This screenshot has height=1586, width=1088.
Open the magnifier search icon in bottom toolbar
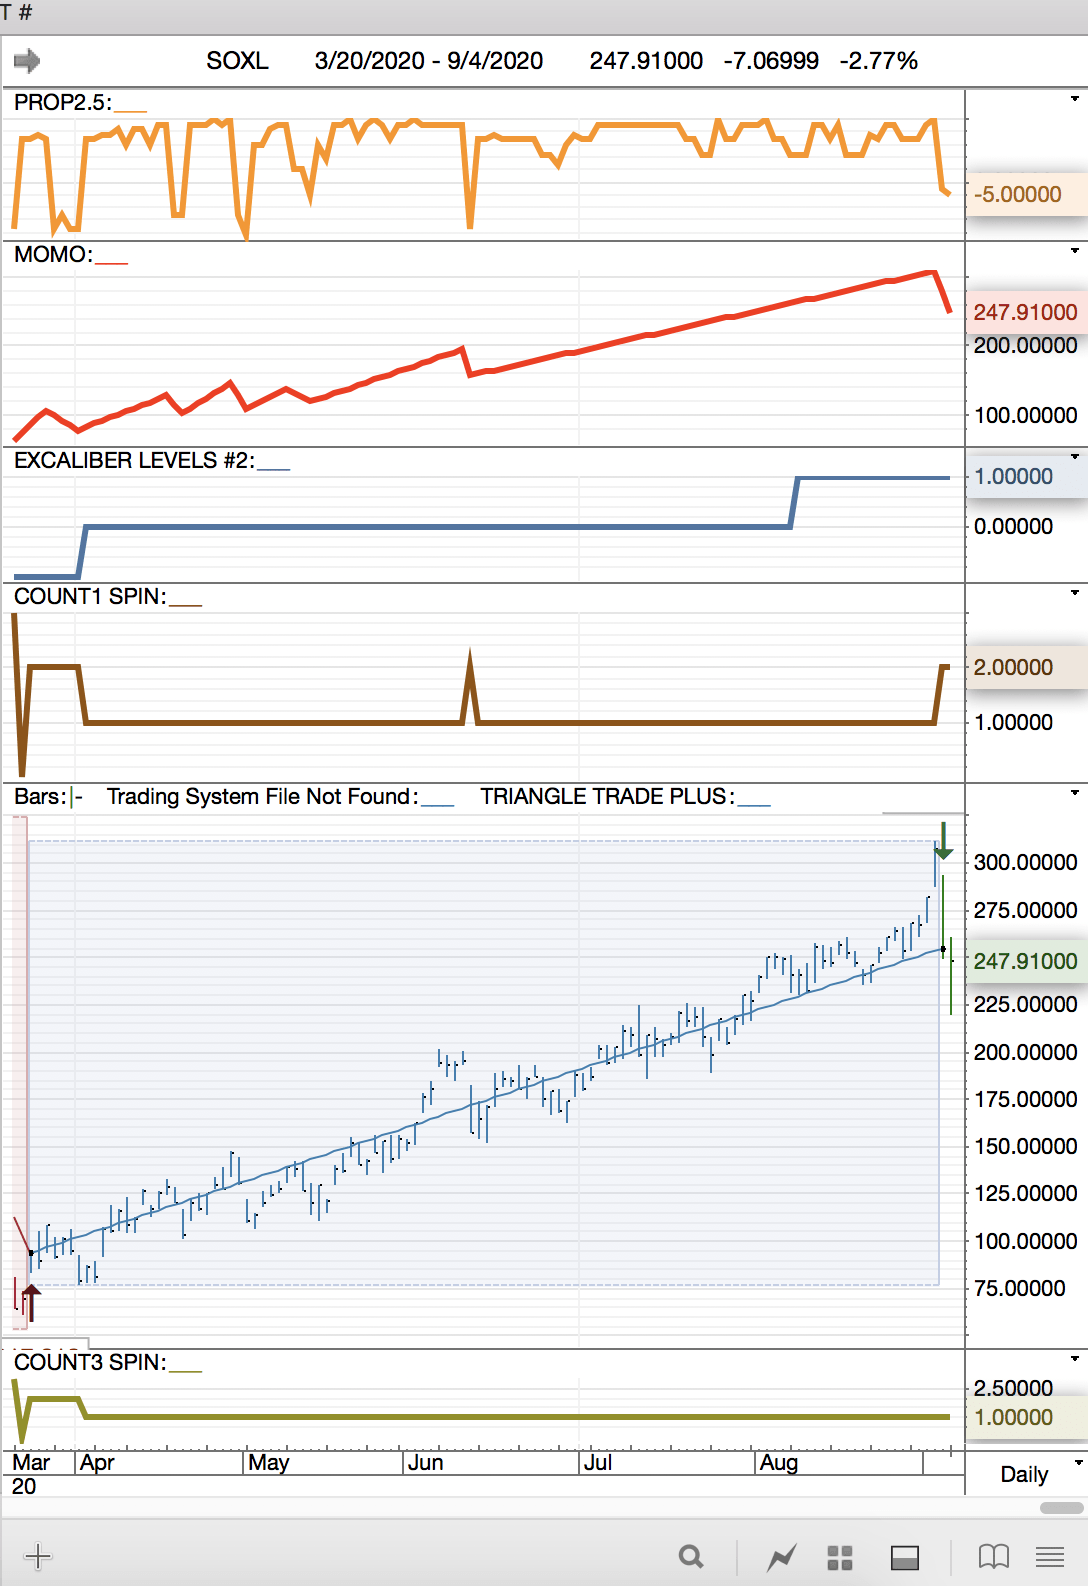[x=691, y=1556]
